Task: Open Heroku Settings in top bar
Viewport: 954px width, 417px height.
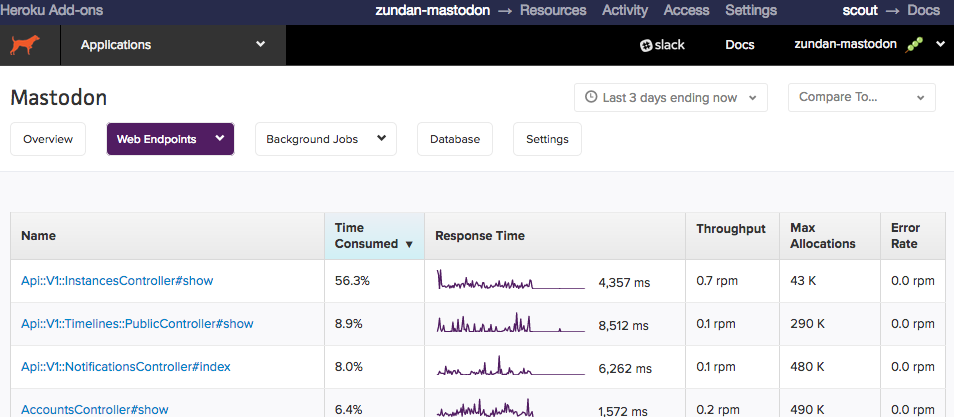Action: point(751,10)
